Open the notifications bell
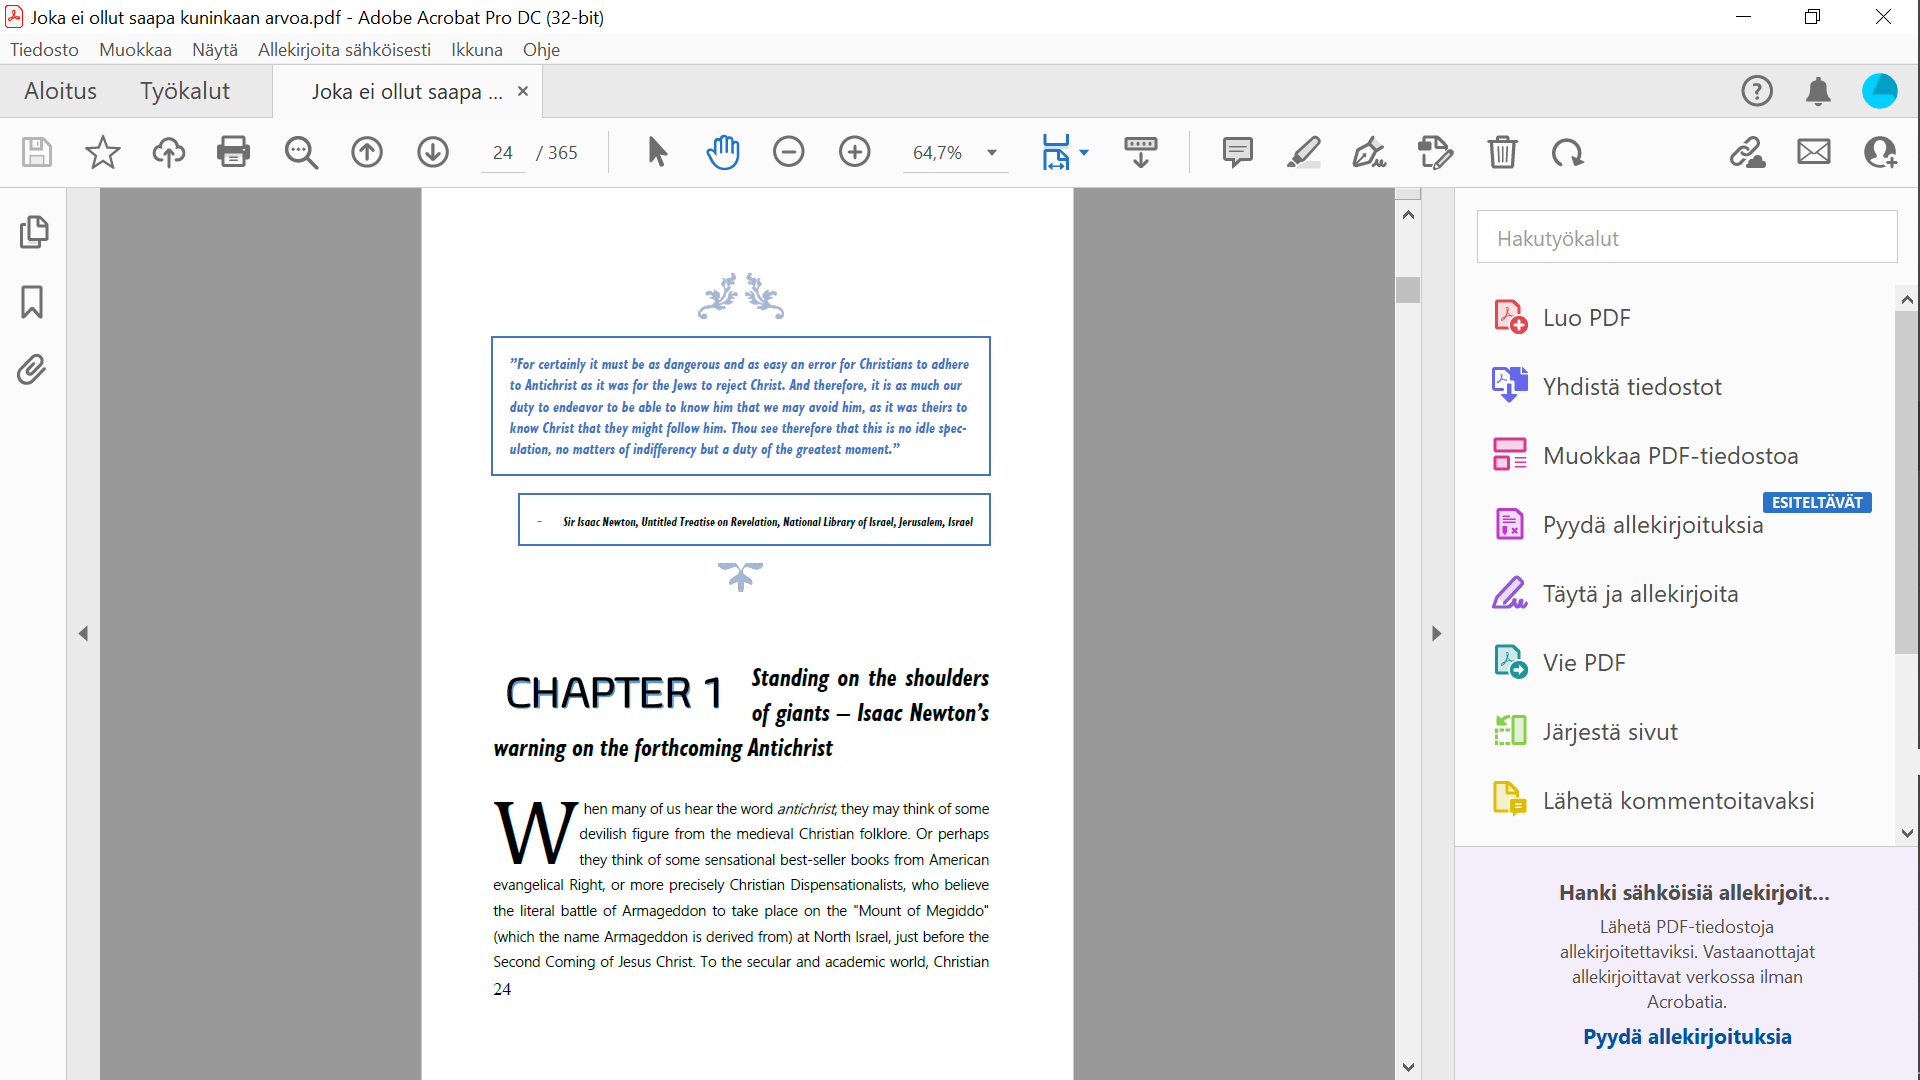The width and height of the screenshot is (1920, 1080). 1818,91
